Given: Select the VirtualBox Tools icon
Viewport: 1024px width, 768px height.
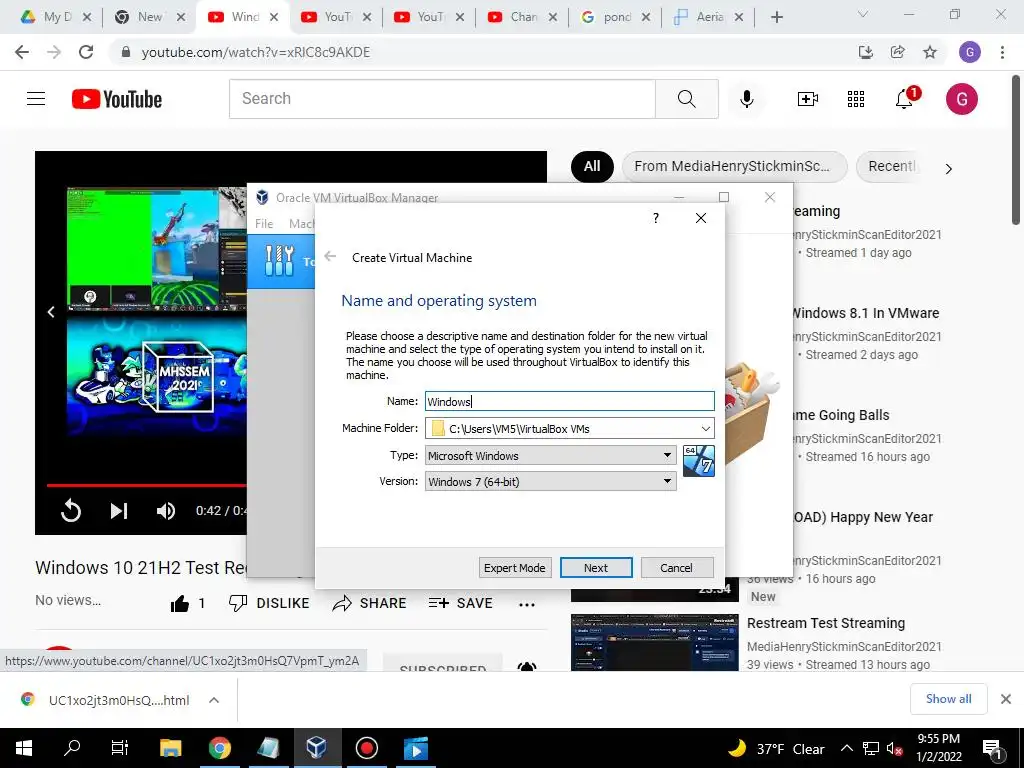Looking at the screenshot, I should (280, 261).
